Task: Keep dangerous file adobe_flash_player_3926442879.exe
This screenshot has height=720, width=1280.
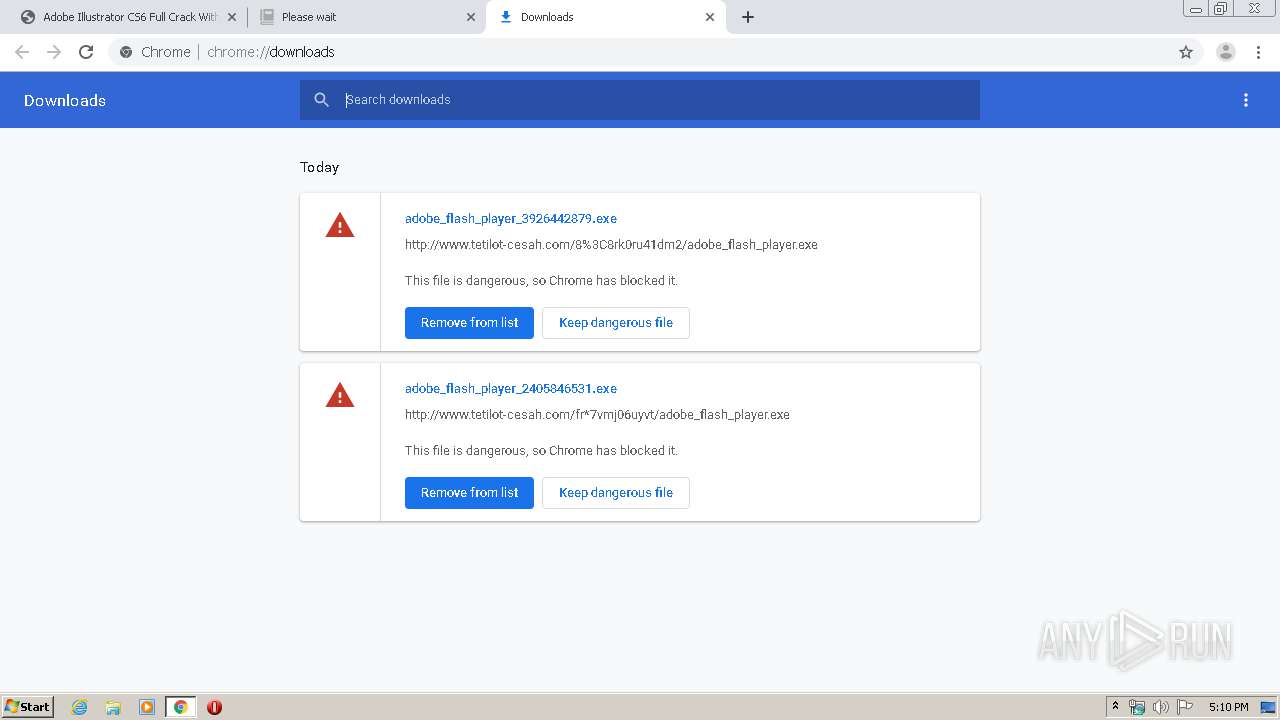Action: (616, 323)
